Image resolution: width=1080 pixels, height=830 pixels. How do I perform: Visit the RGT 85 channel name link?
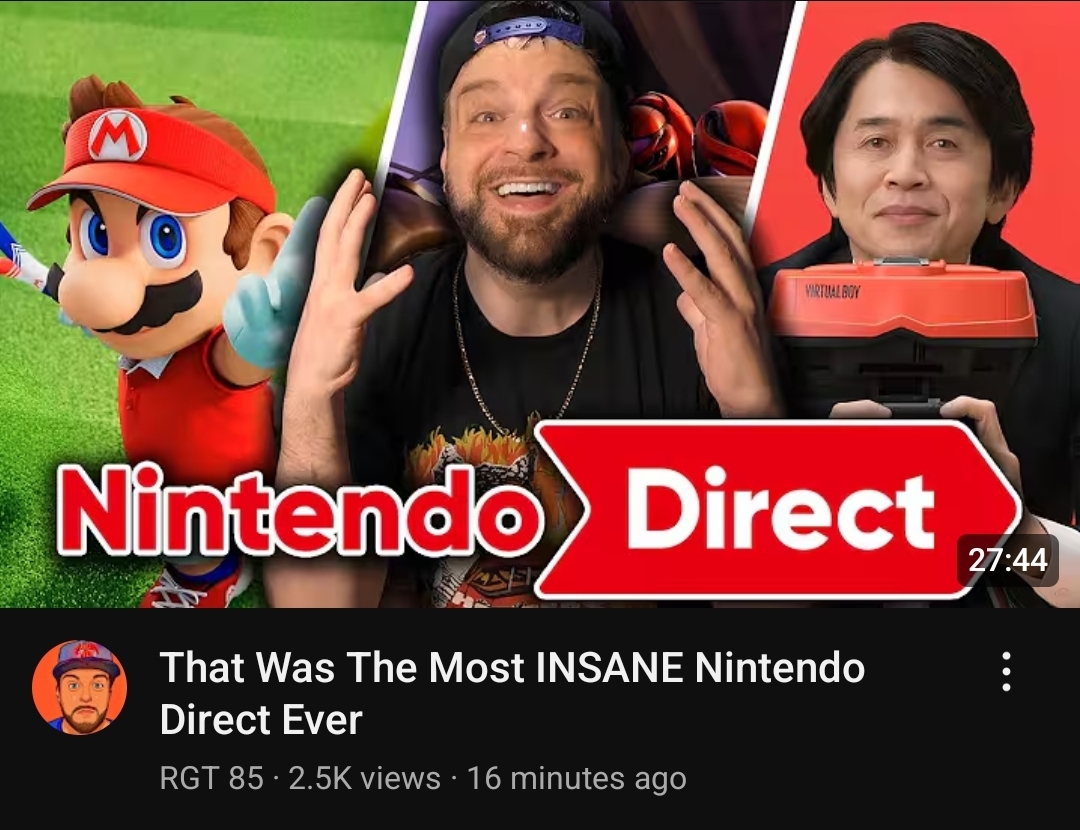point(211,778)
